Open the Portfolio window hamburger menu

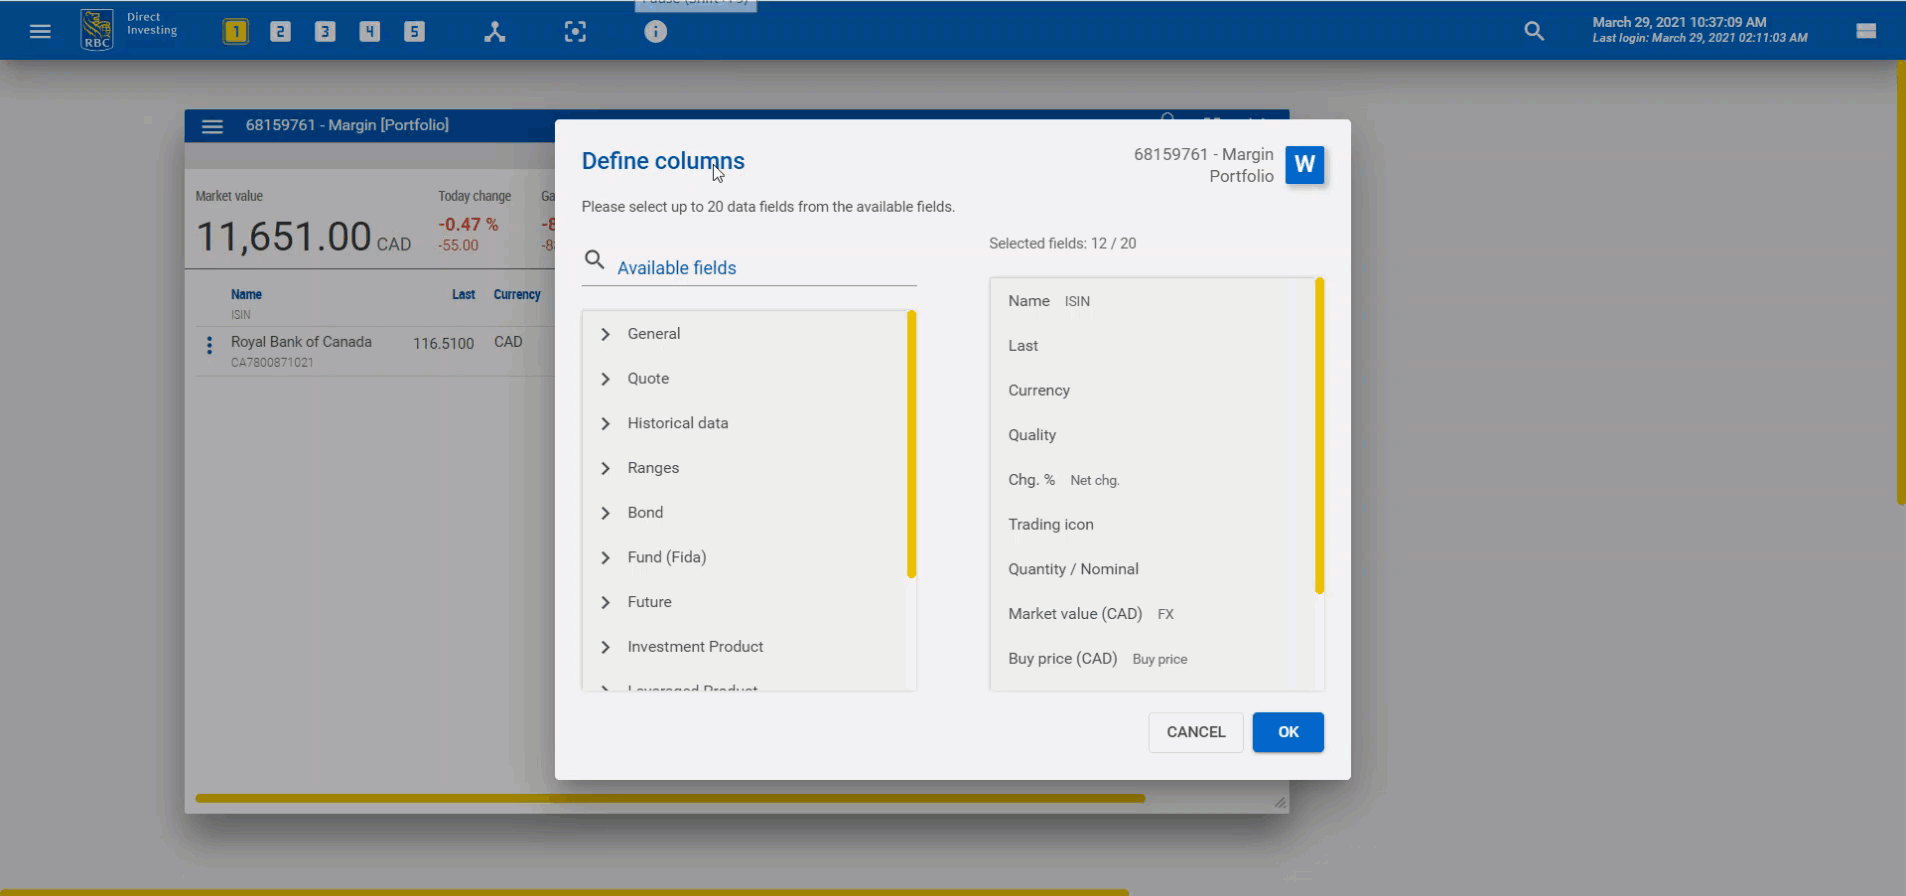click(x=212, y=126)
